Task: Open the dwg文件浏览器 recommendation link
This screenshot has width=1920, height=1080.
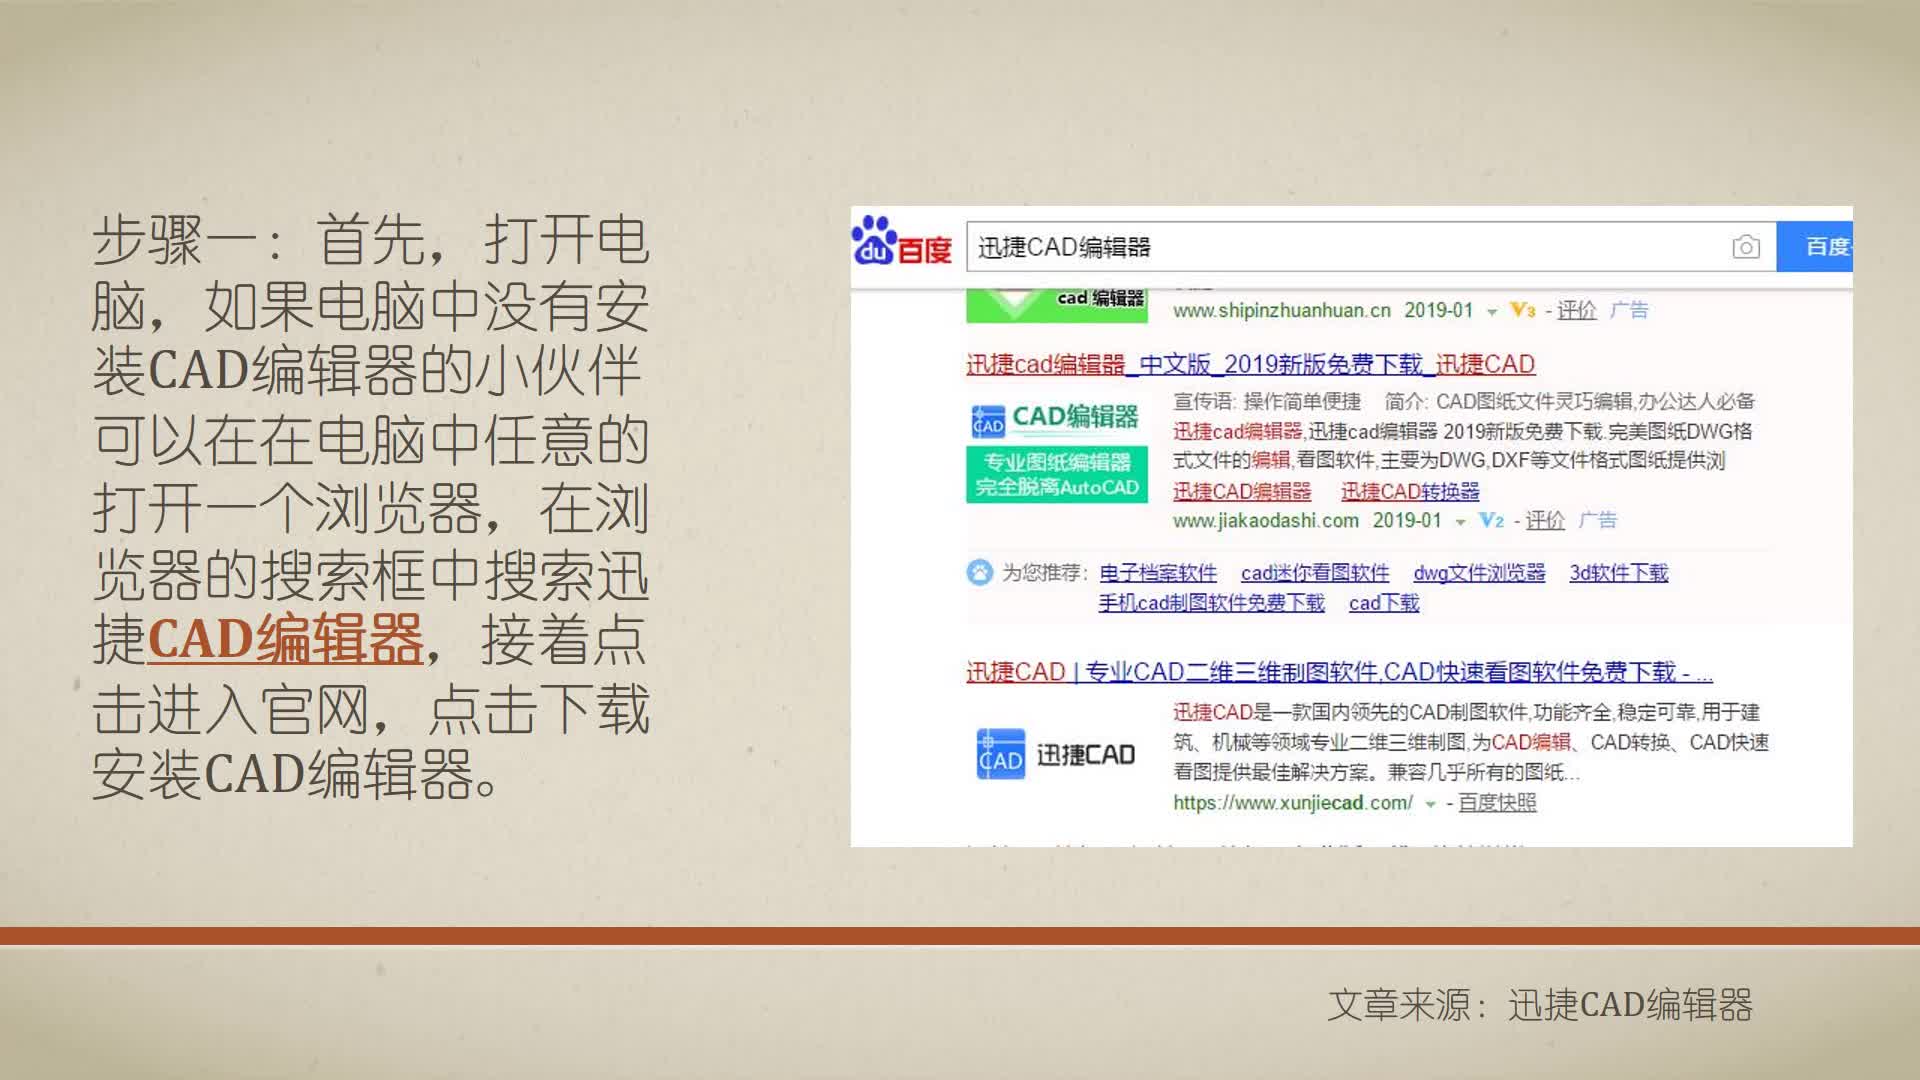Action: coord(1478,573)
